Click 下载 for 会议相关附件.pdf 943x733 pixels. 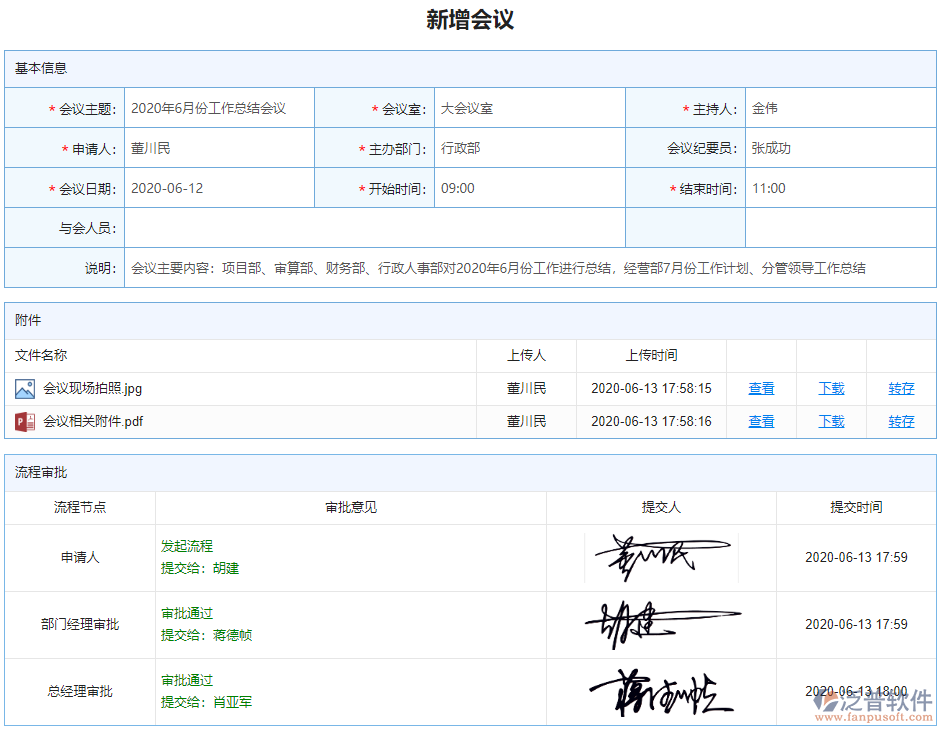pos(831,421)
